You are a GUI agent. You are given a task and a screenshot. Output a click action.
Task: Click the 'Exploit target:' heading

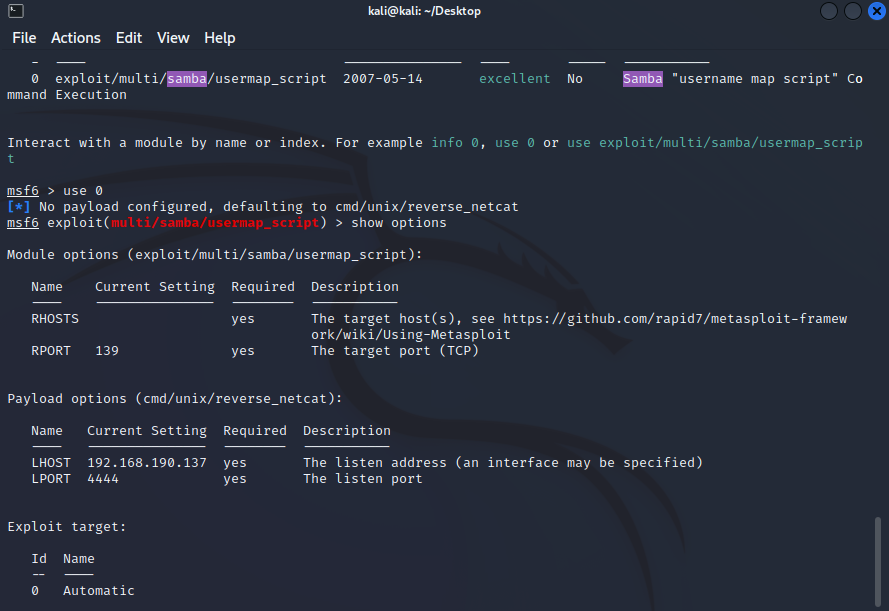click(67, 527)
